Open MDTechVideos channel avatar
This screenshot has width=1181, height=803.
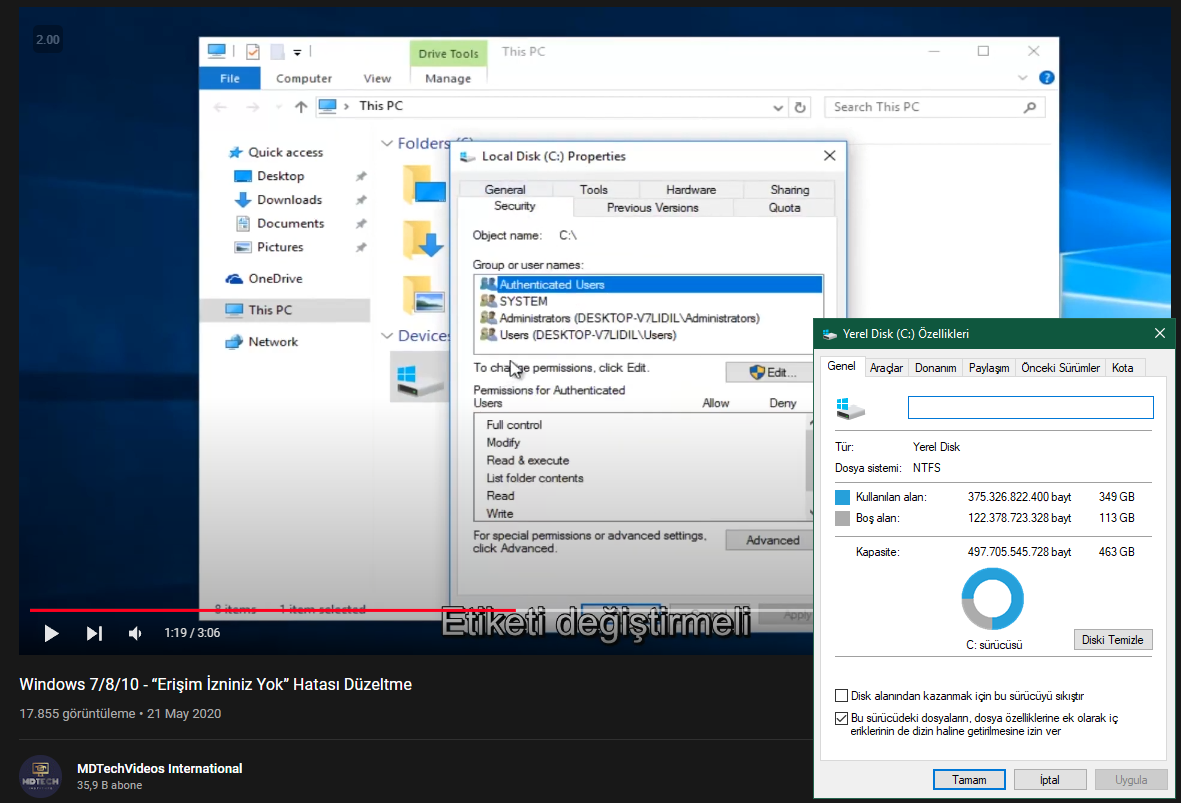(40, 776)
